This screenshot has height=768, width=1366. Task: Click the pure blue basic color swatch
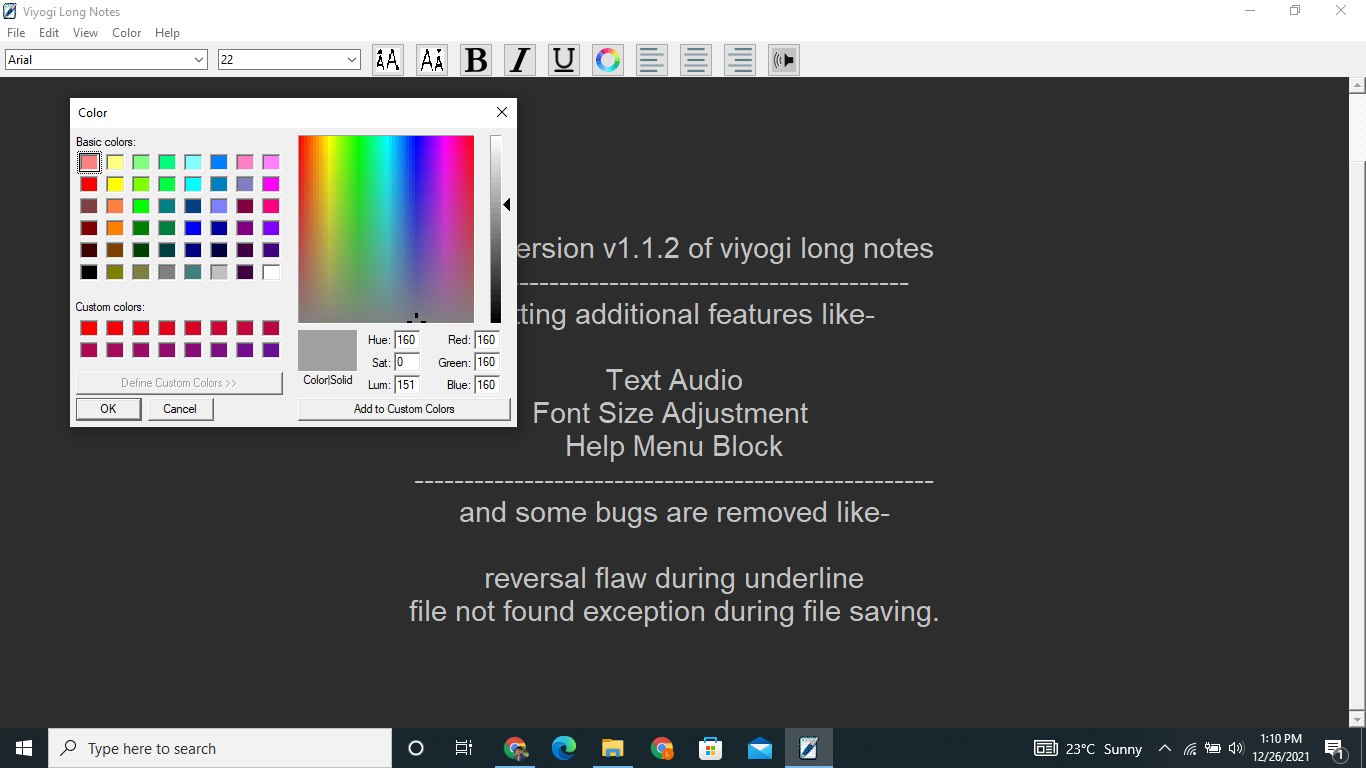(x=193, y=228)
